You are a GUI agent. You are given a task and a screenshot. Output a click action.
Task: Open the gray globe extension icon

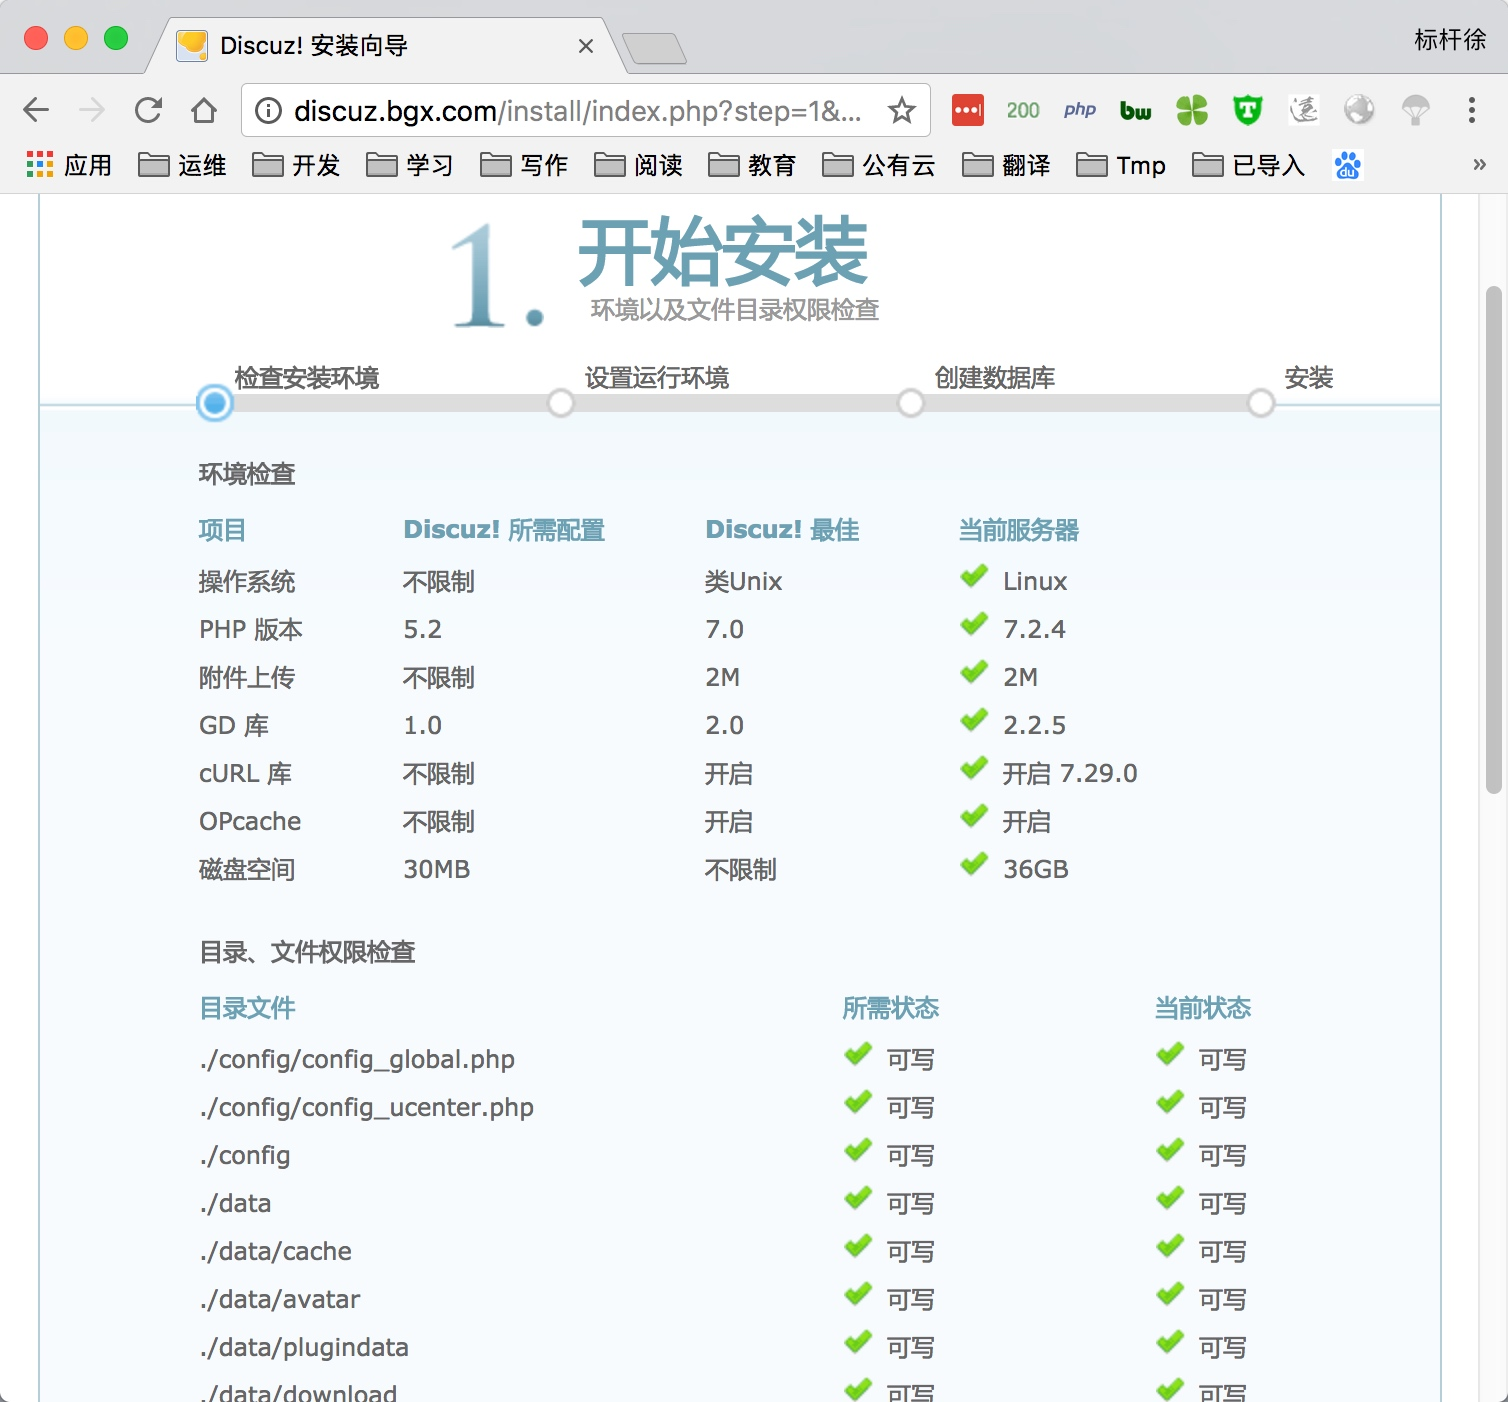tap(1360, 110)
